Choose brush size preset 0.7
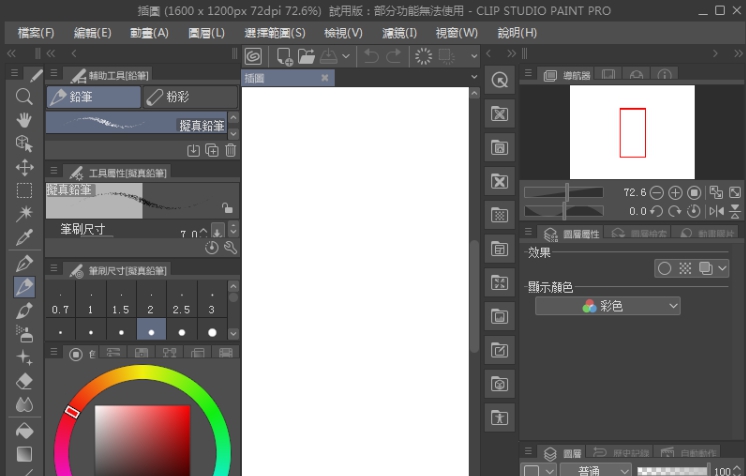Viewport: 746px width, 476px height. [60, 299]
